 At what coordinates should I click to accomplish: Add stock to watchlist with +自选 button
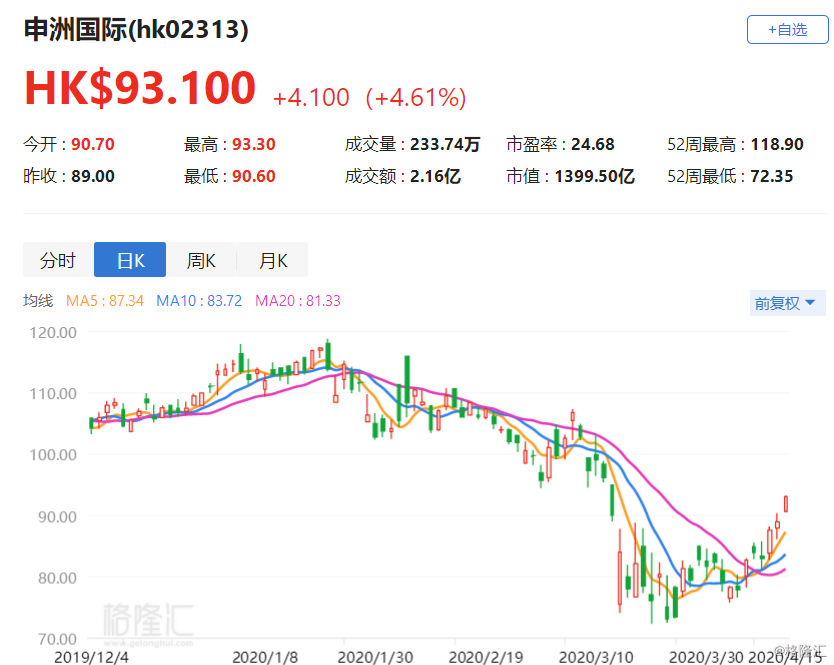[788, 30]
